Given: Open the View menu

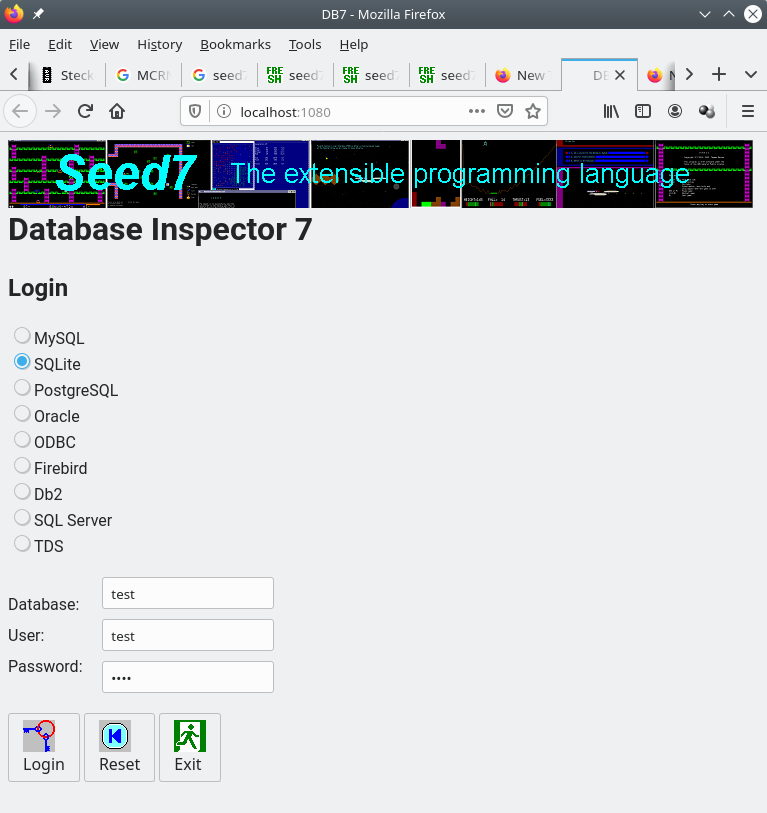Looking at the screenshot, I should click(104, 45).
